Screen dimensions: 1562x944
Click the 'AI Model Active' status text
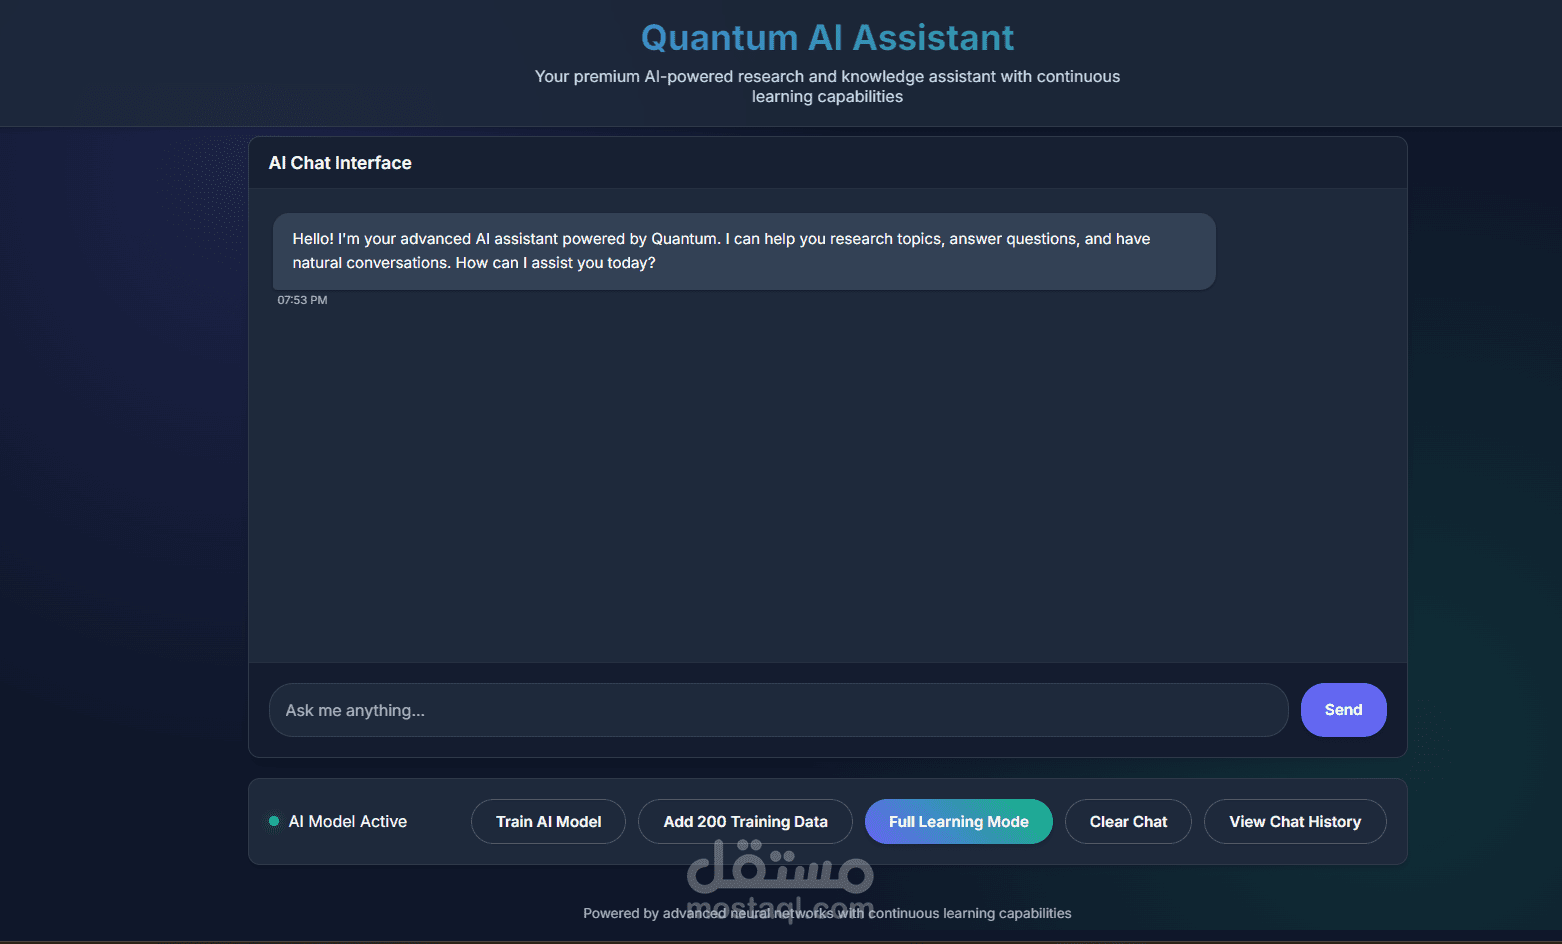tap(348, 821)
